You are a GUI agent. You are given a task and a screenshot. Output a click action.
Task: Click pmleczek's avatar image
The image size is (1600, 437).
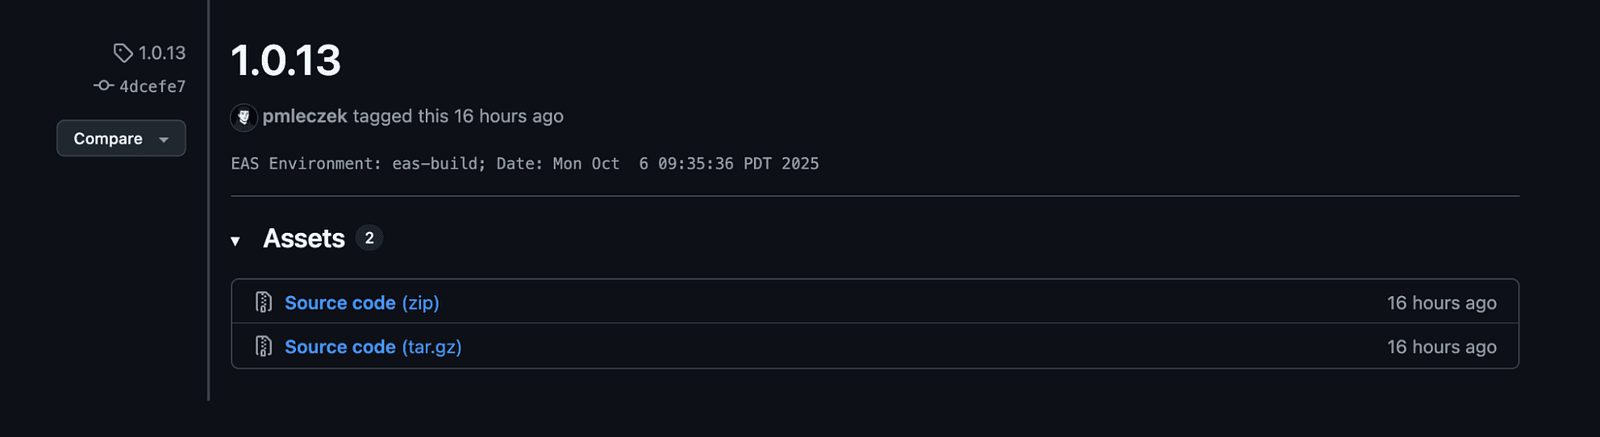point(244,117)
